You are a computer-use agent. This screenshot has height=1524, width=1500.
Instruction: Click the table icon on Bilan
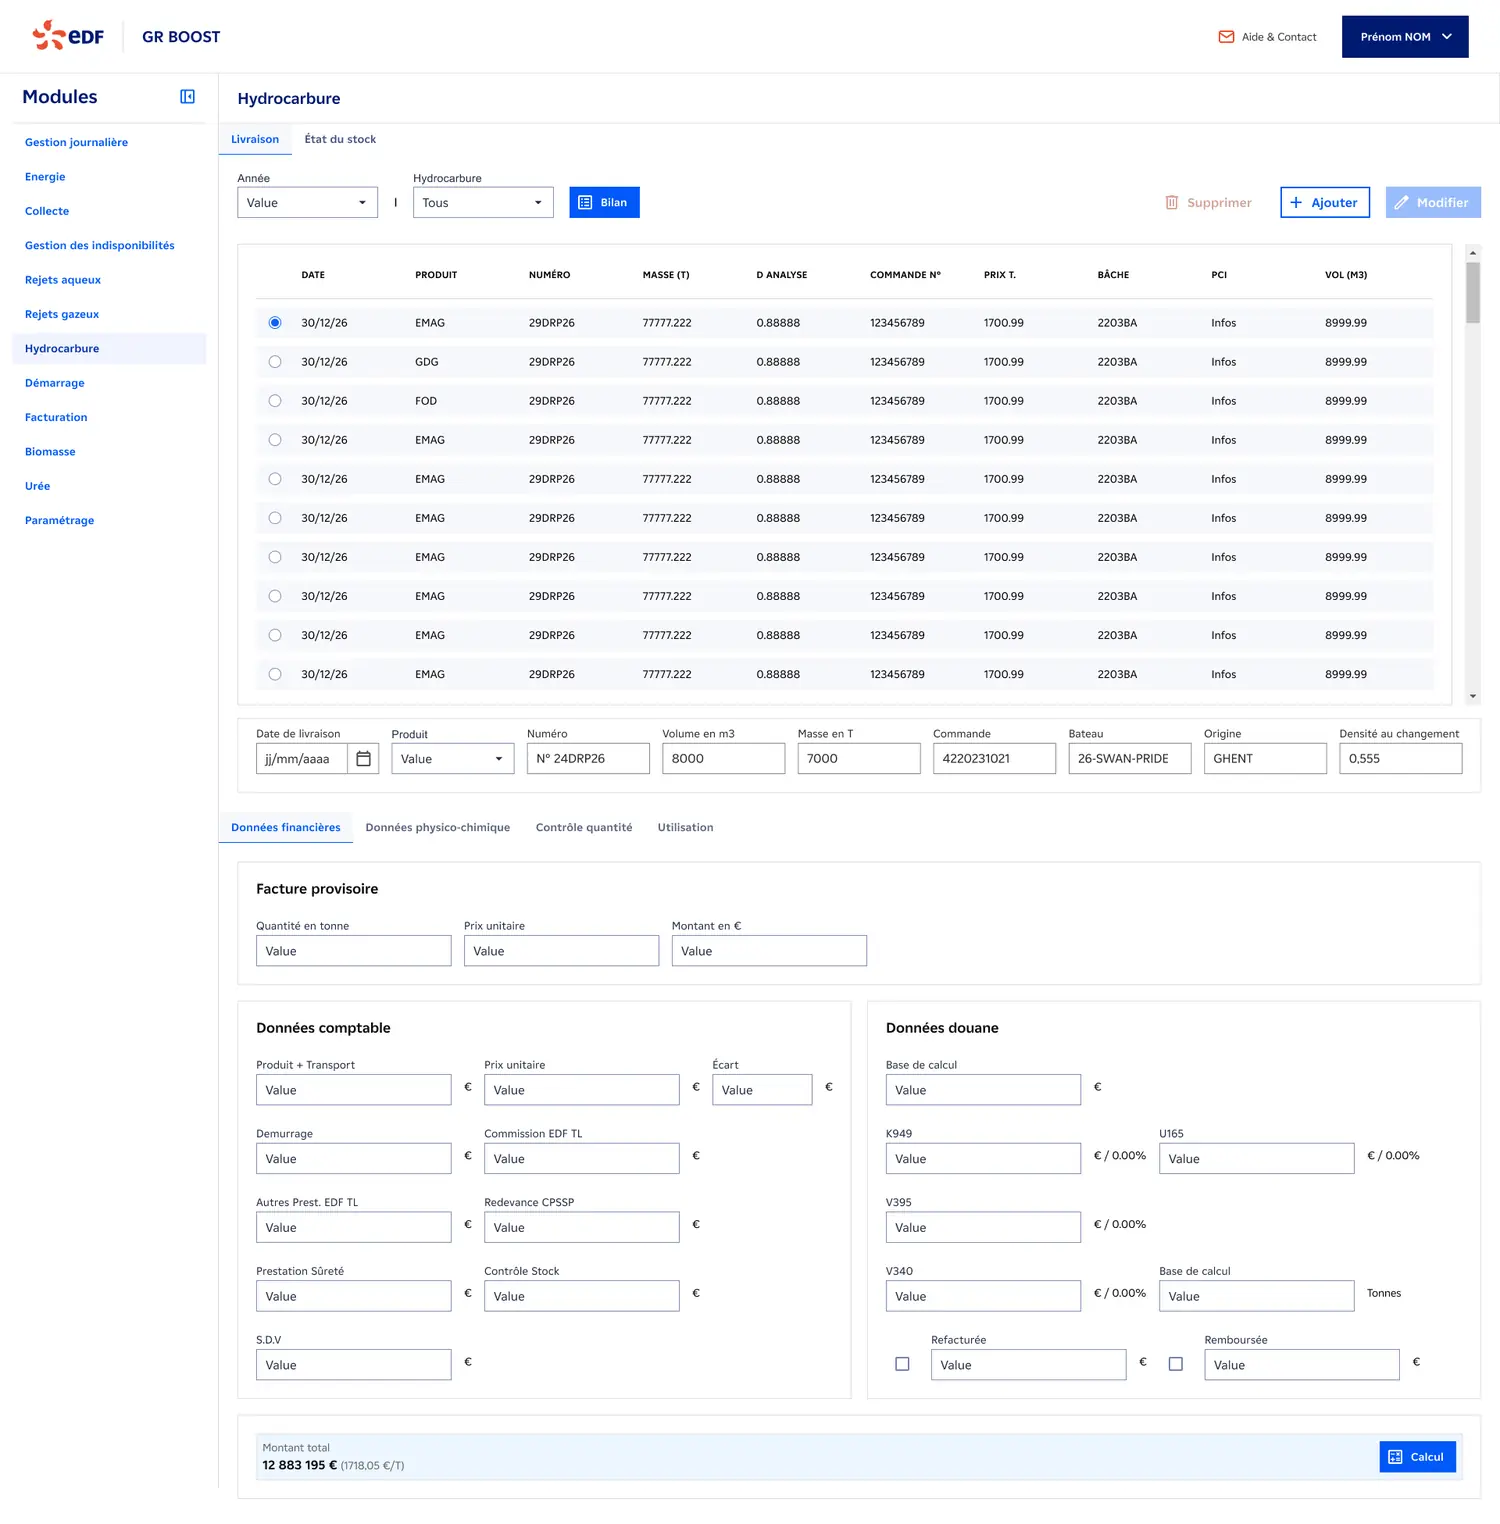pyautogui.click(x=585, y=203)
